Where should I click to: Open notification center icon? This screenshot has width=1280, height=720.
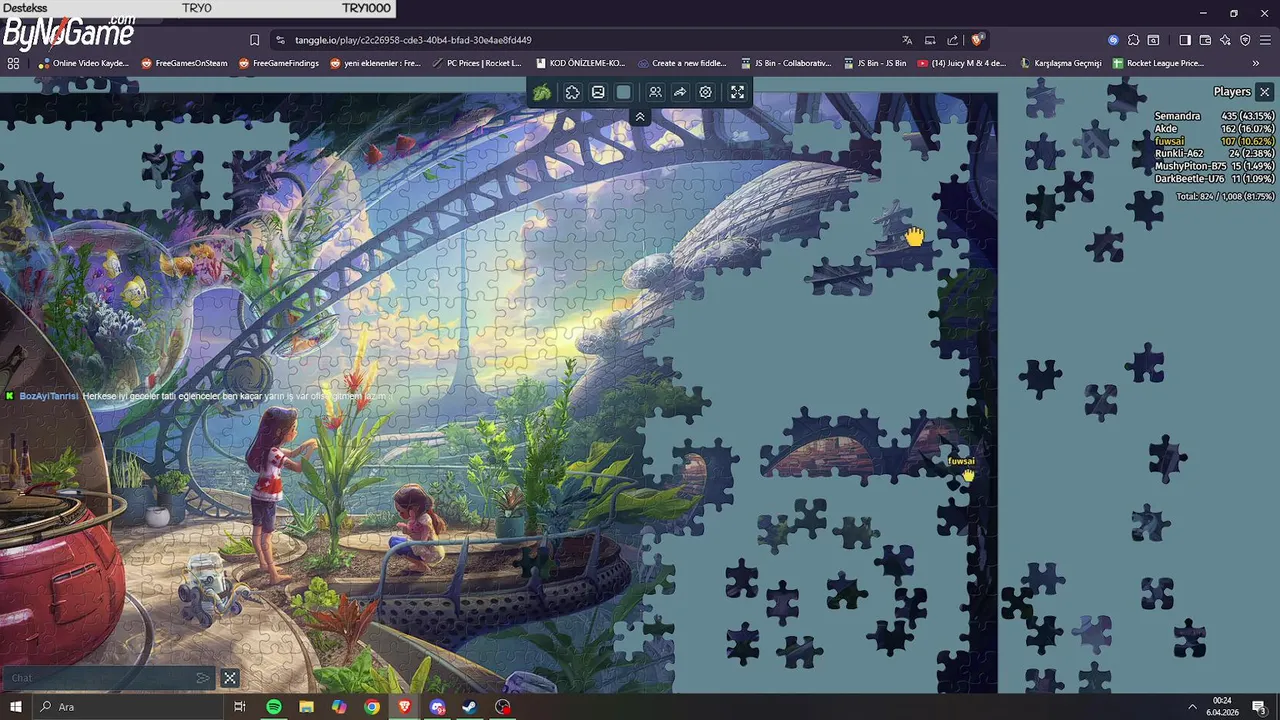pos(1259,707)
